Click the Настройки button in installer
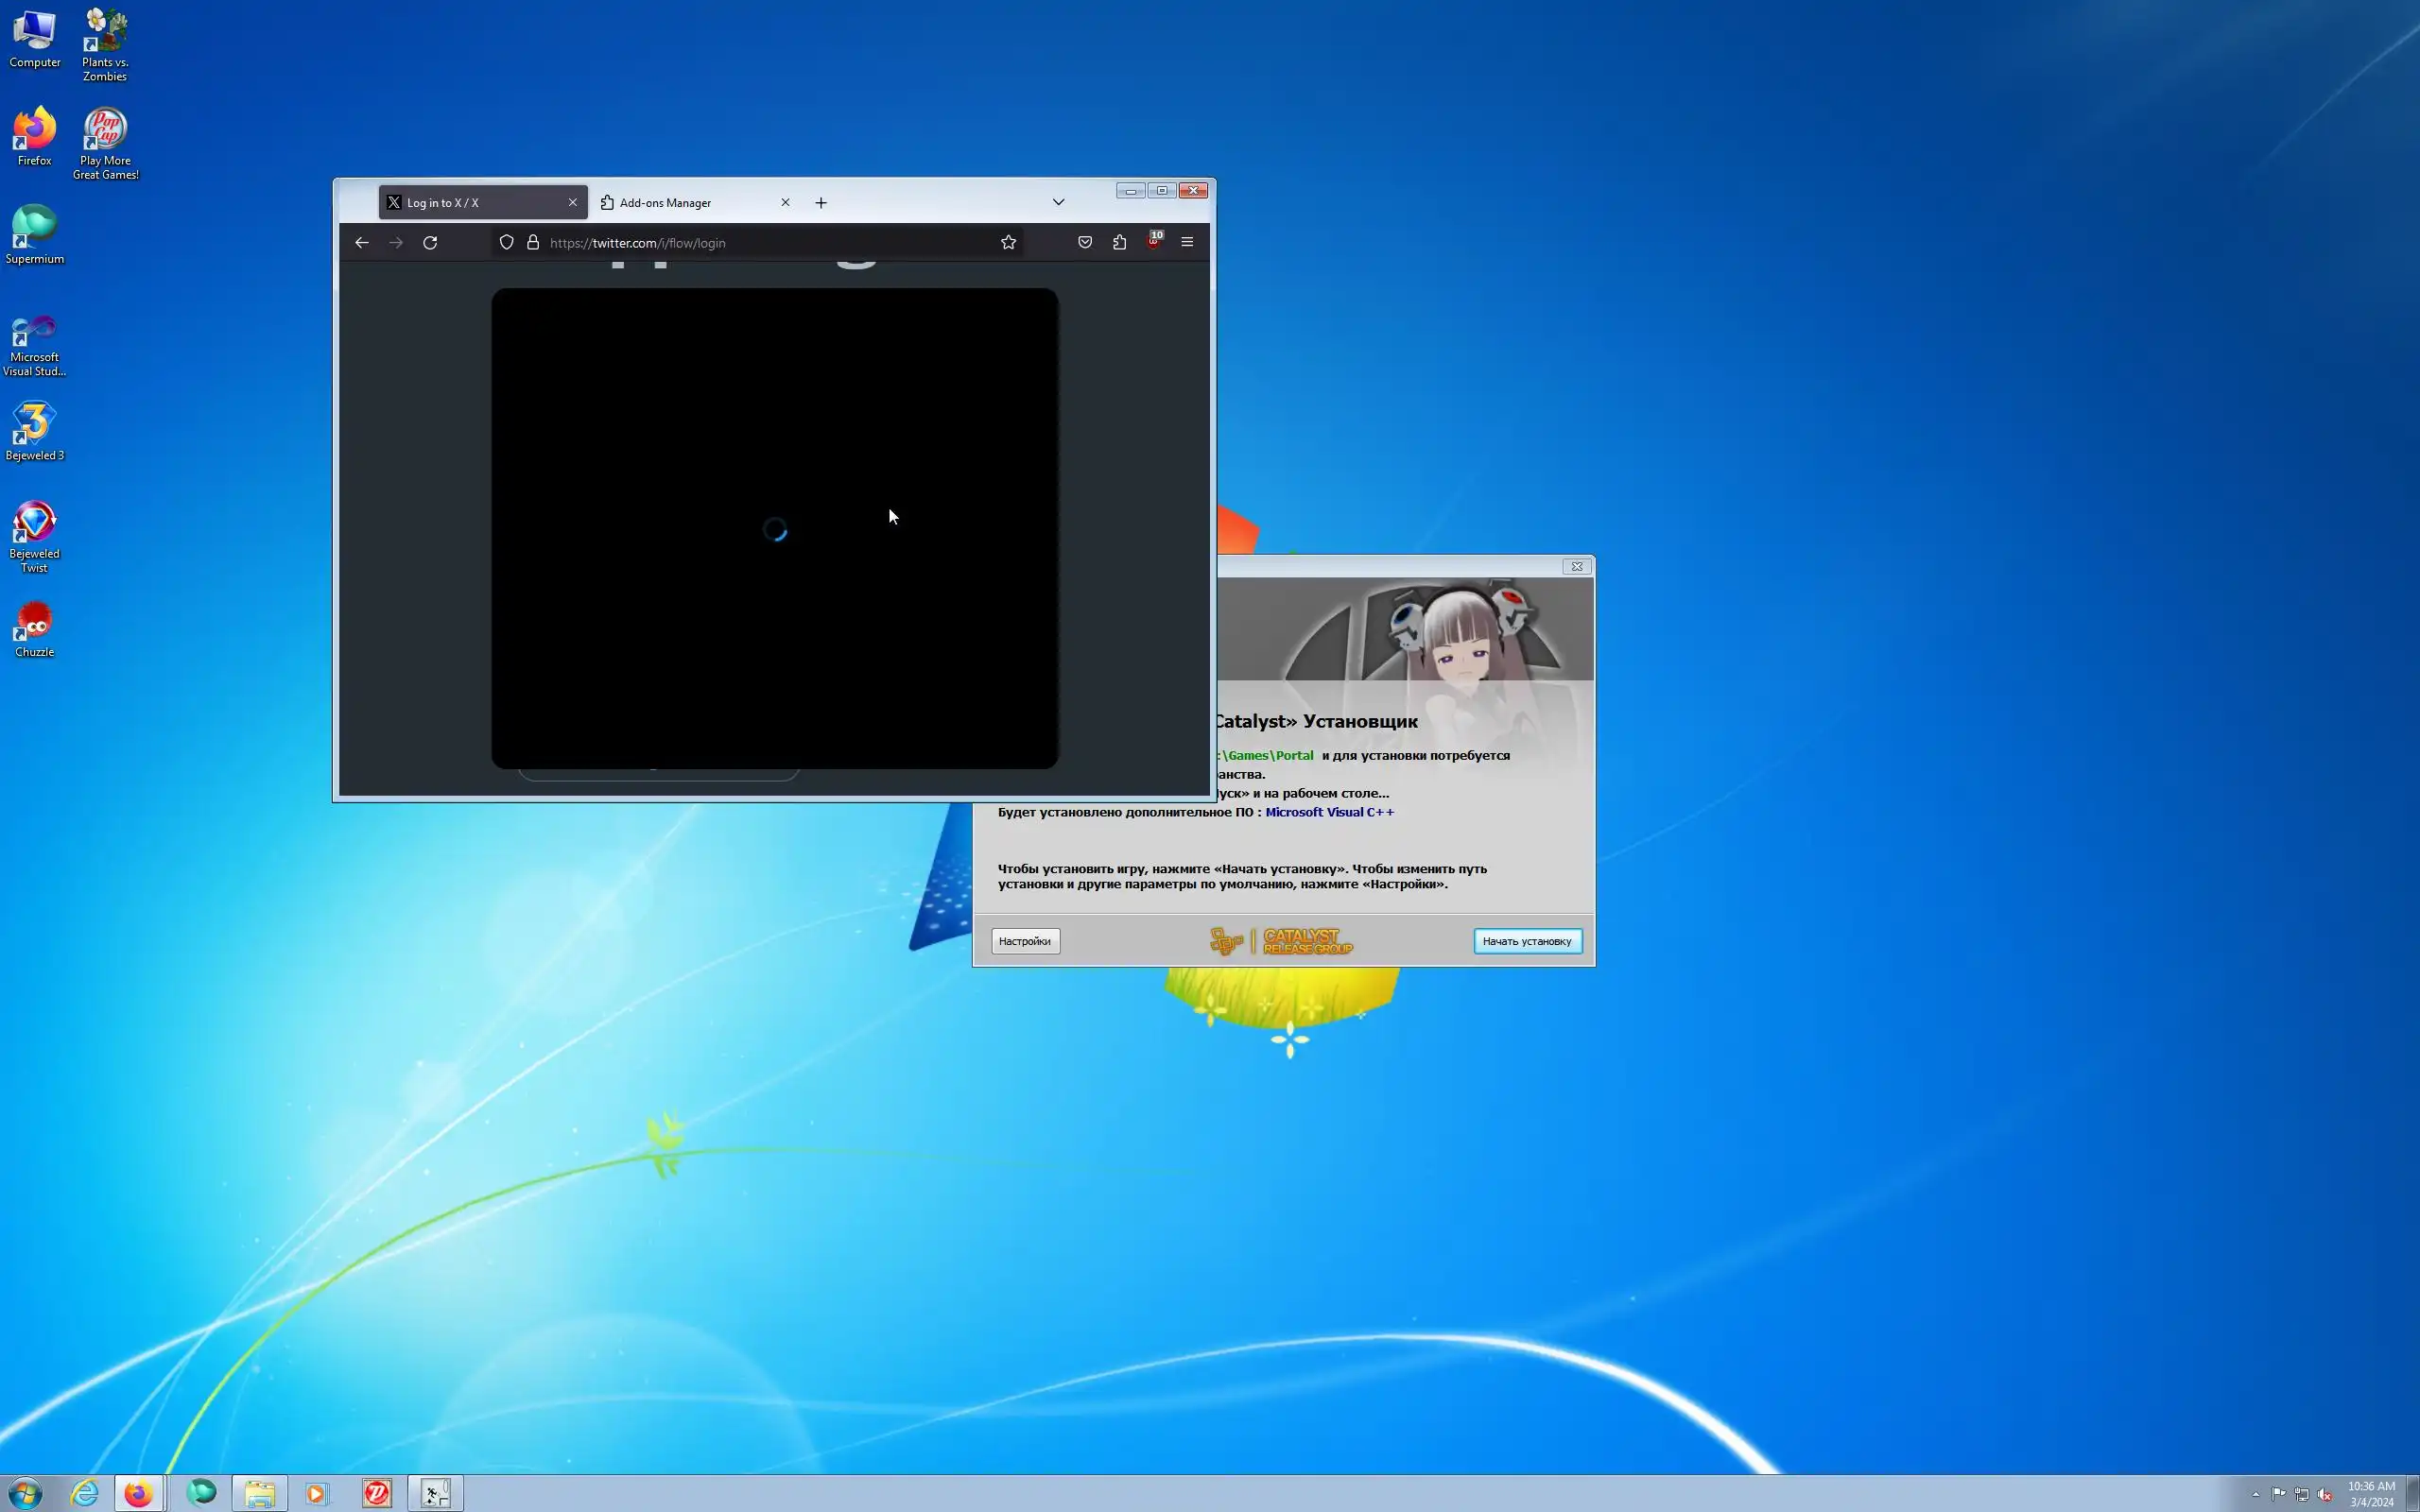The width and height of the screenshot is (2420, 1512). coord(1025,941)
